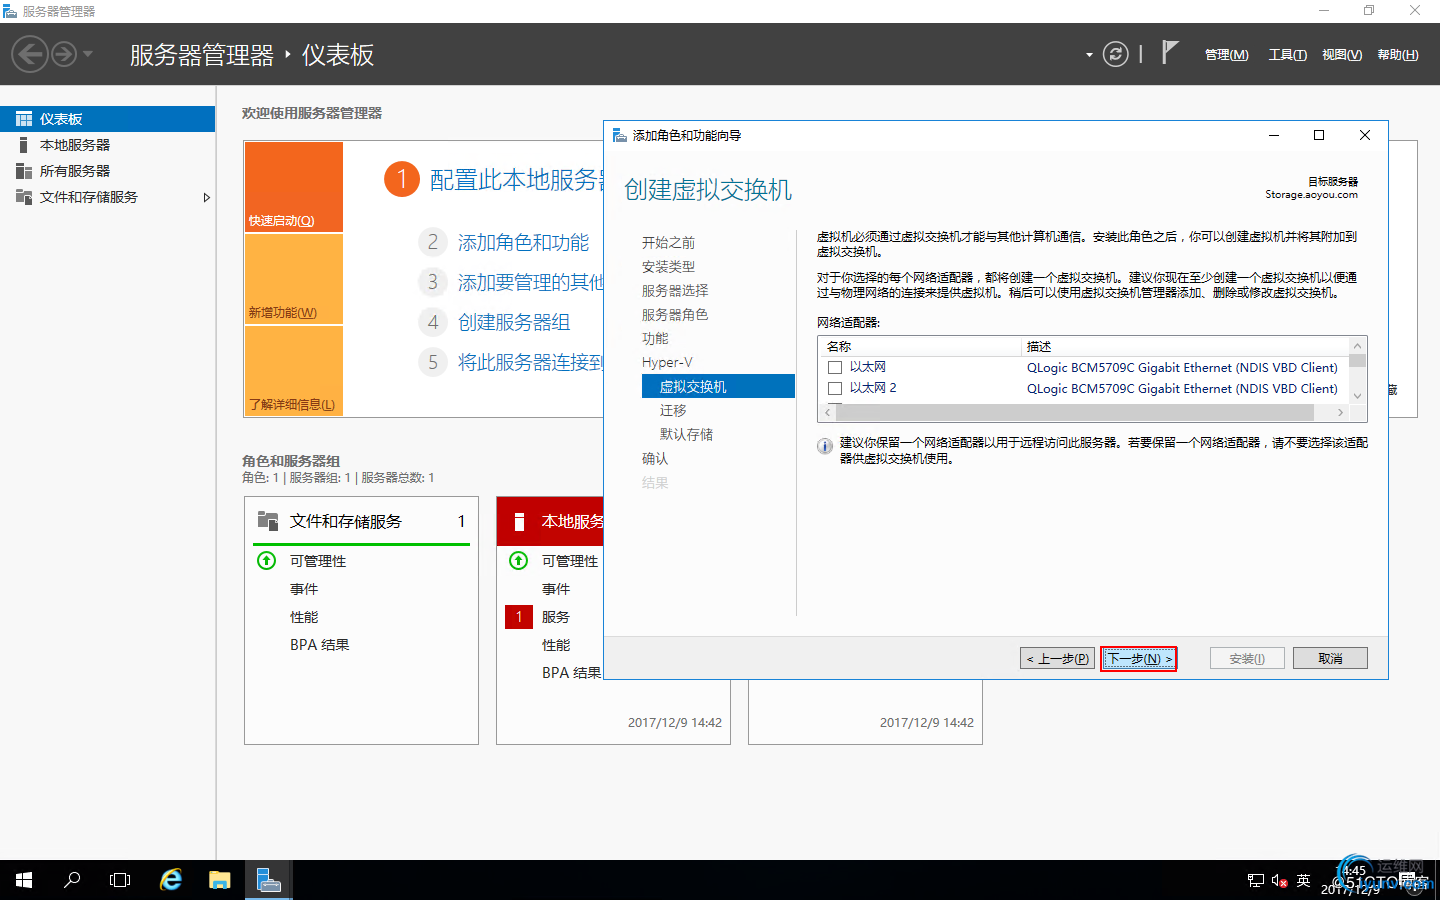The width and height of the screenshot is (1440, 900).
Task: Go to Hyper-V wizard step
Action: click(667, 363)
